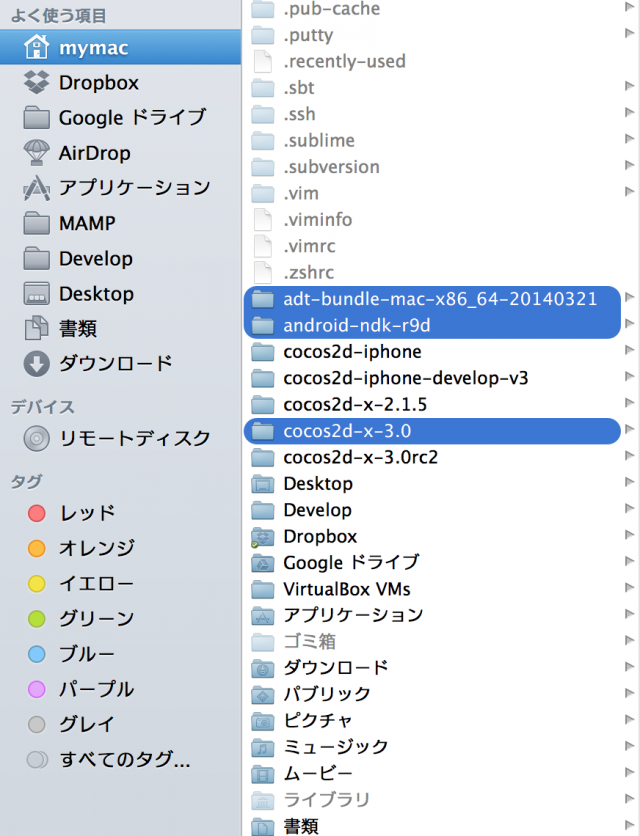Click the Dropbox icon in sidebar favorites
This screenshot has width=640, height=836.
click(x=36, y=82)
